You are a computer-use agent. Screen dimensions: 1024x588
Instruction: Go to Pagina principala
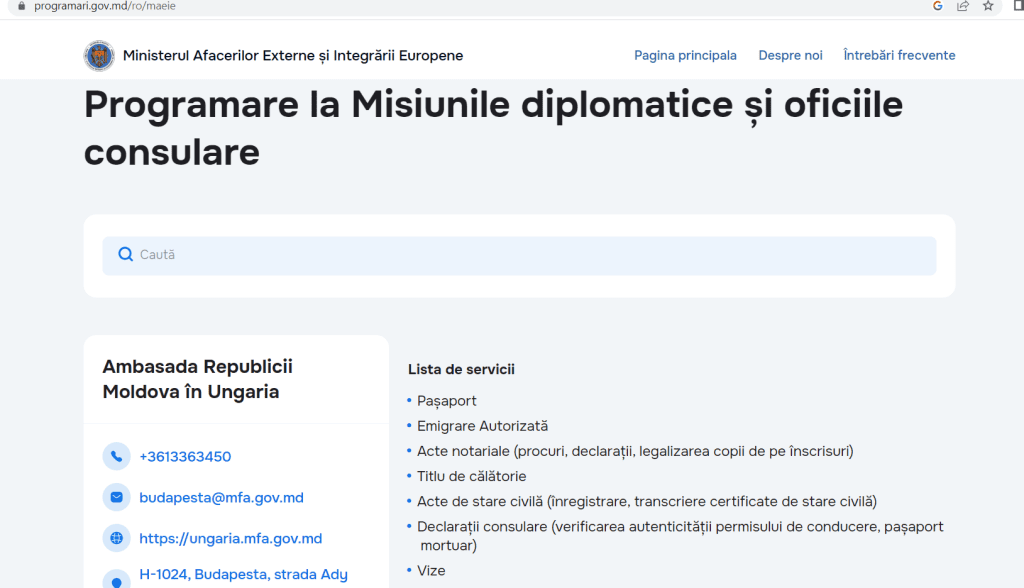685,56
